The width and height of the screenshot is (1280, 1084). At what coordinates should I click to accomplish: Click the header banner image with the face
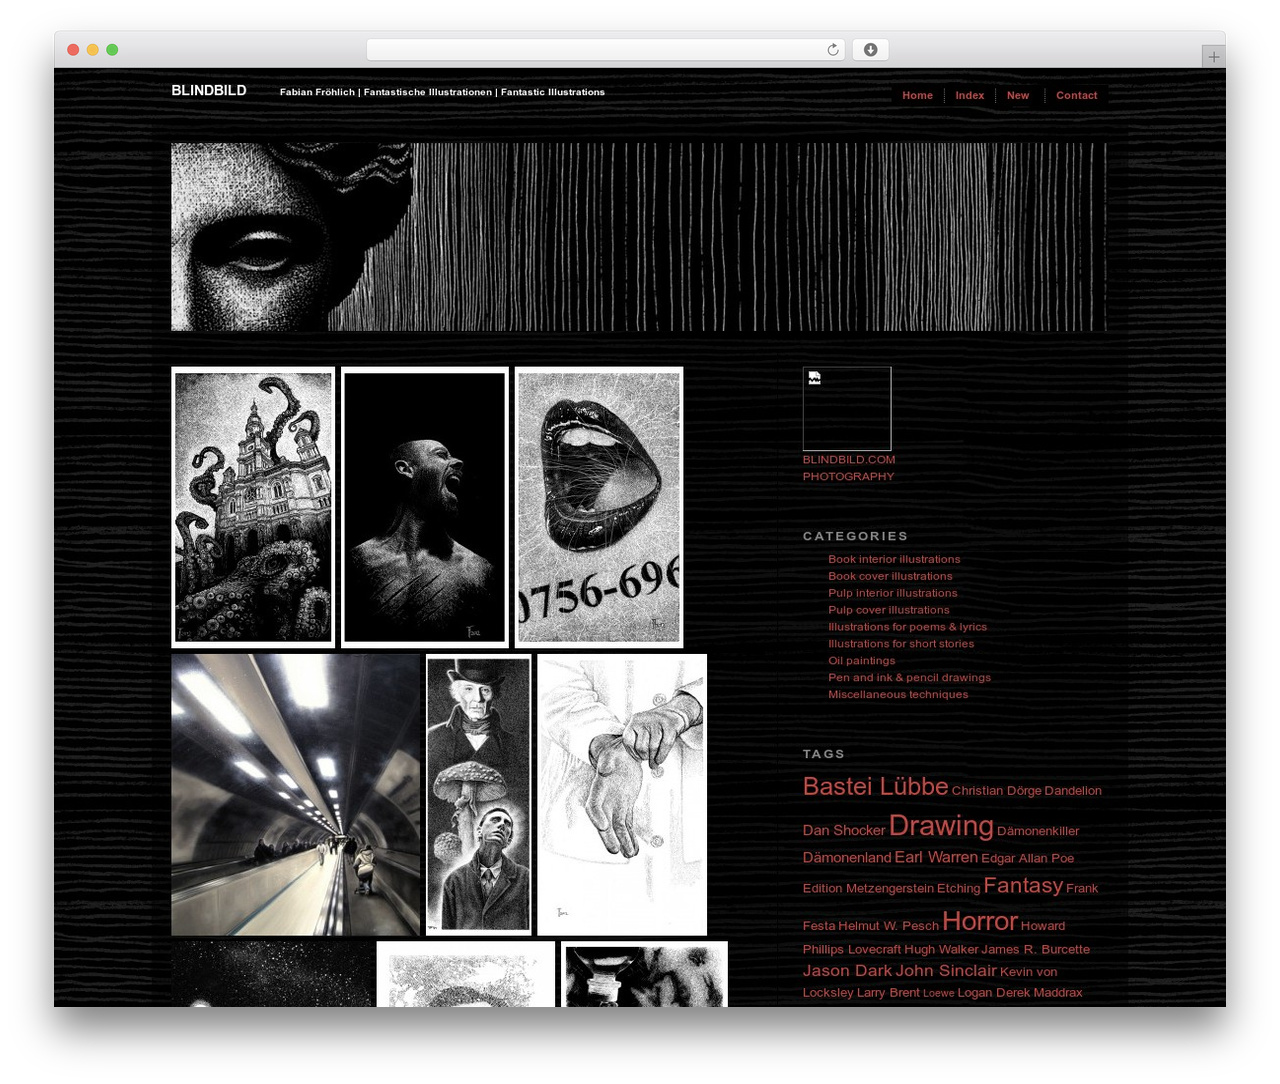[639, 237]
